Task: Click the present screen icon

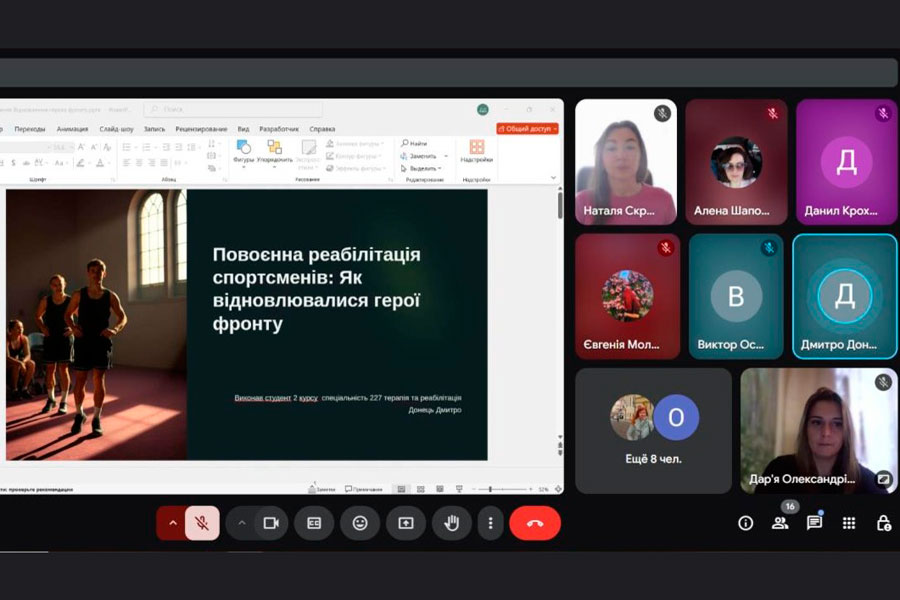Action: click(406, 523)
